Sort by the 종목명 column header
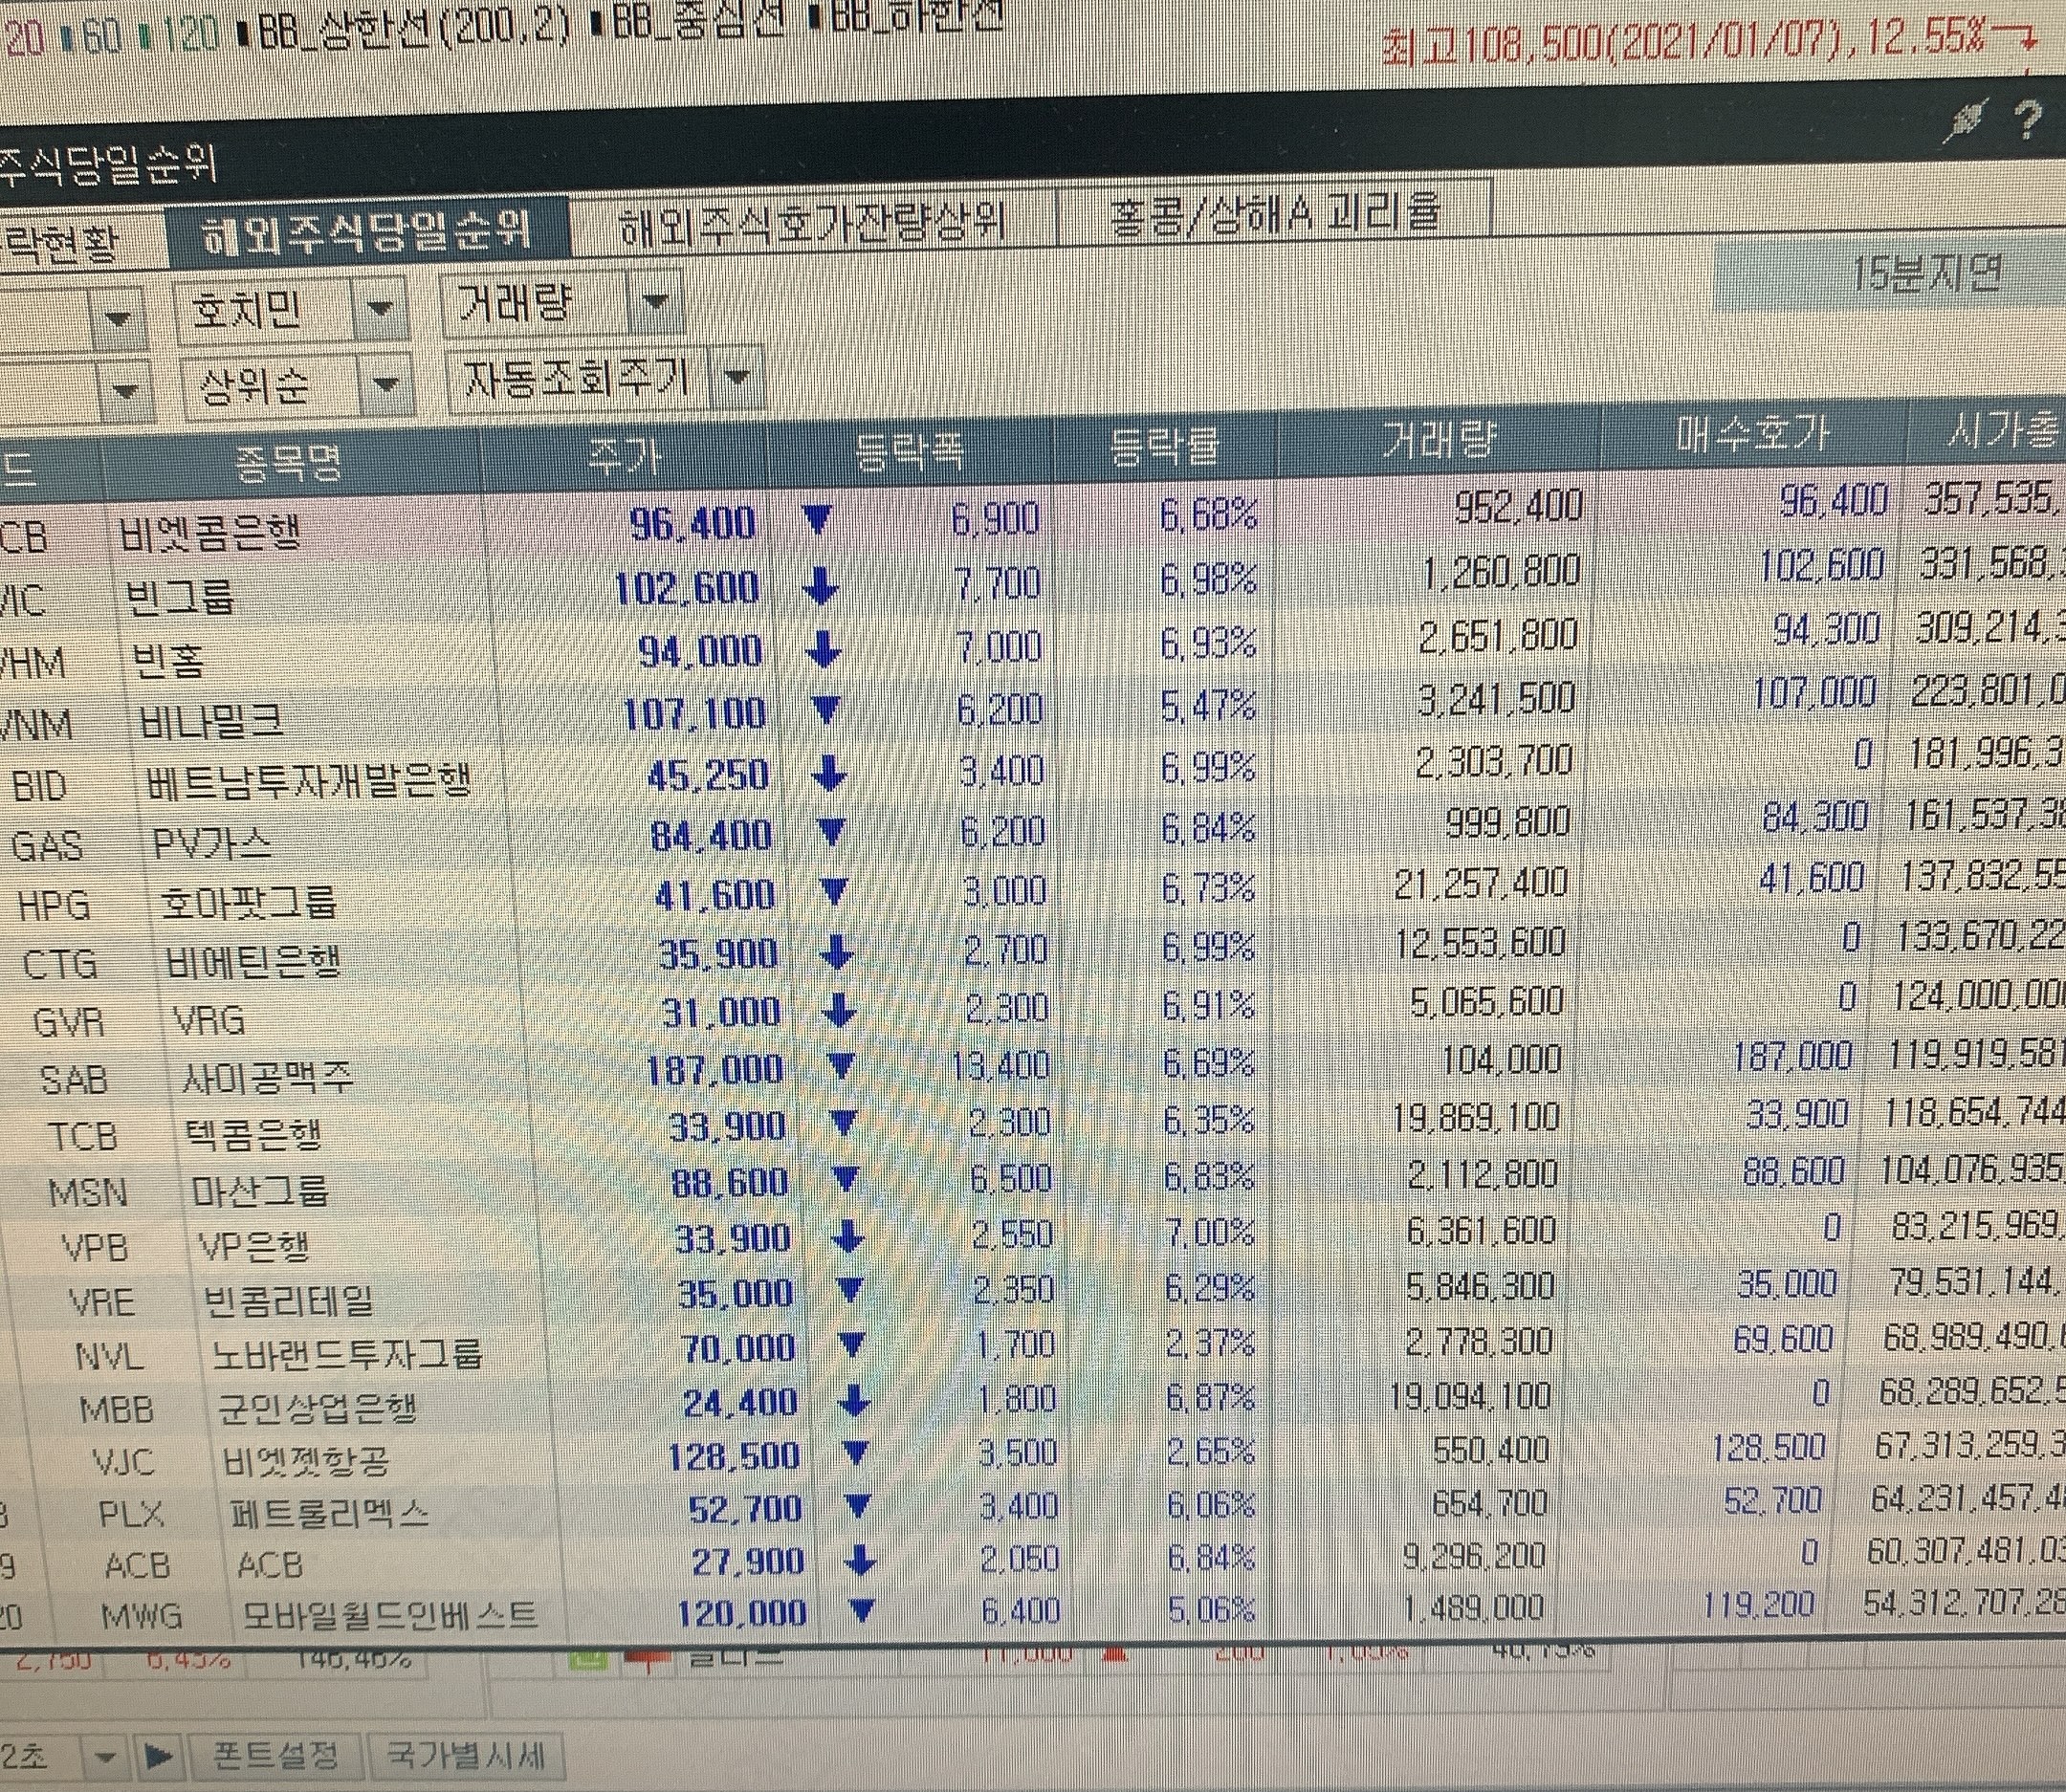The height and width of the screenshot is (1792, 2066). [289, 462]
